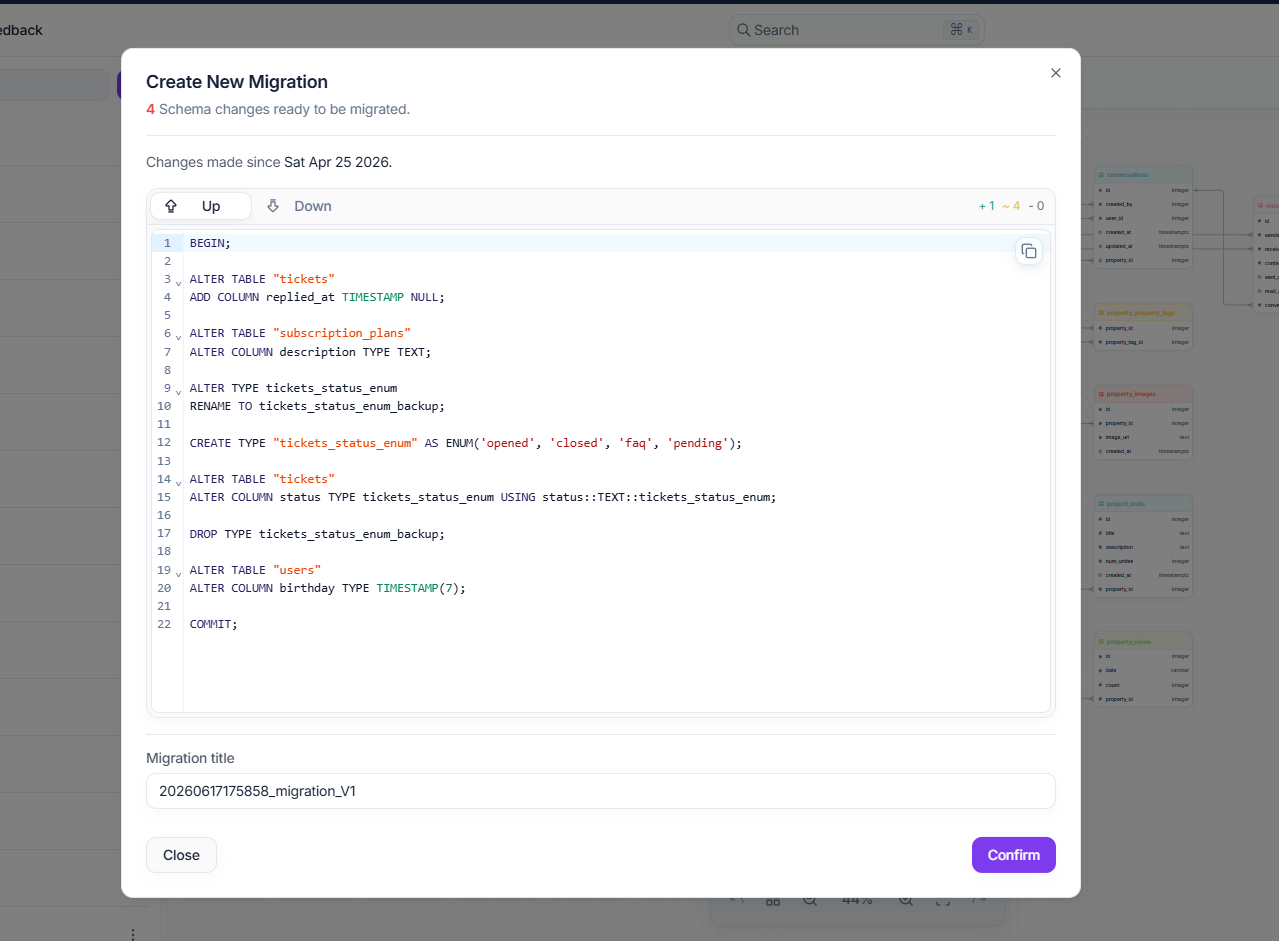This screenshot has width=1279, height=941.
Task: Click the project_units table header icon
Action: point(1101,504)
